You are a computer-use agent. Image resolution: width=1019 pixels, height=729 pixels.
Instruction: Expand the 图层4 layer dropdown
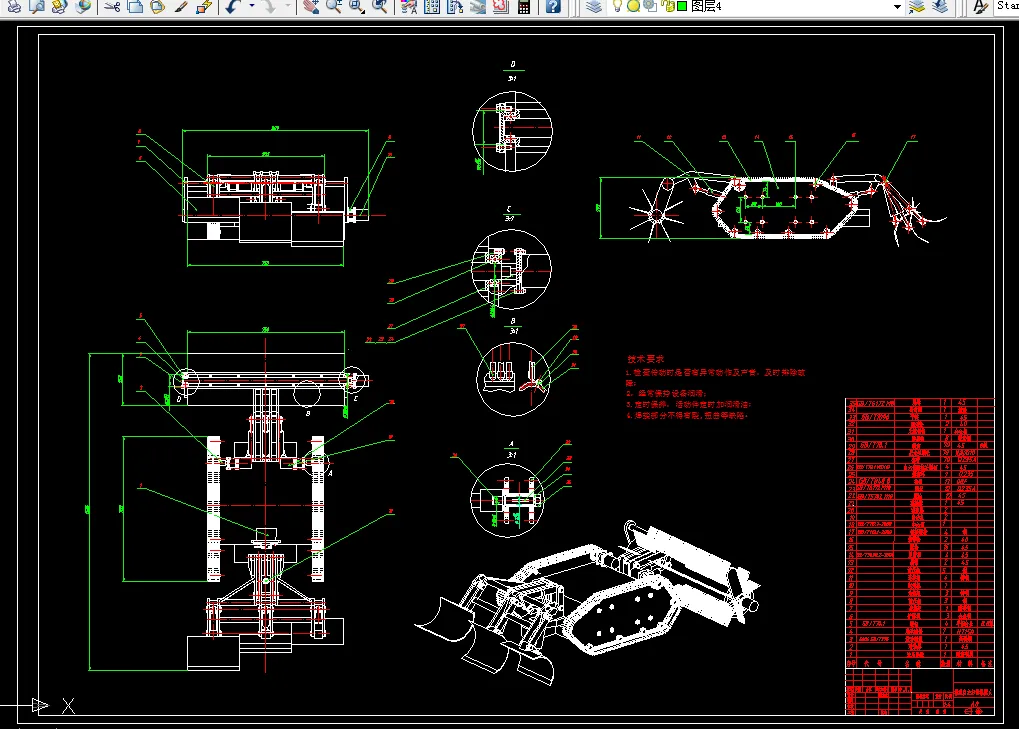897,6
